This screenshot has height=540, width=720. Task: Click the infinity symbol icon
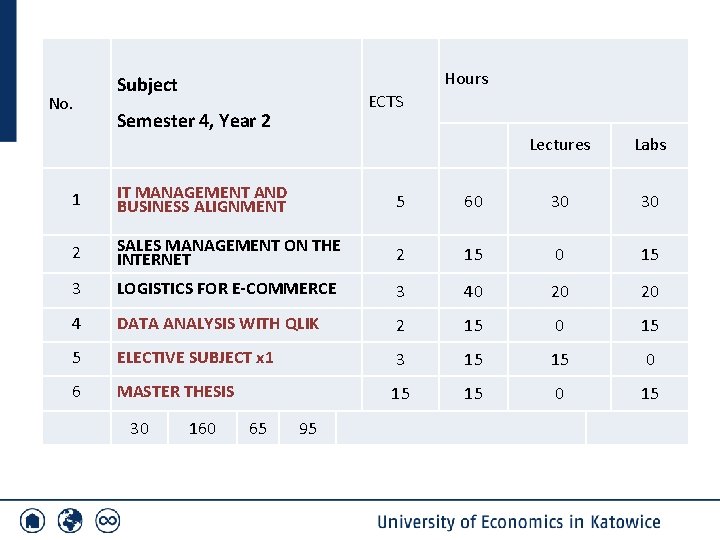pos(108,521)
